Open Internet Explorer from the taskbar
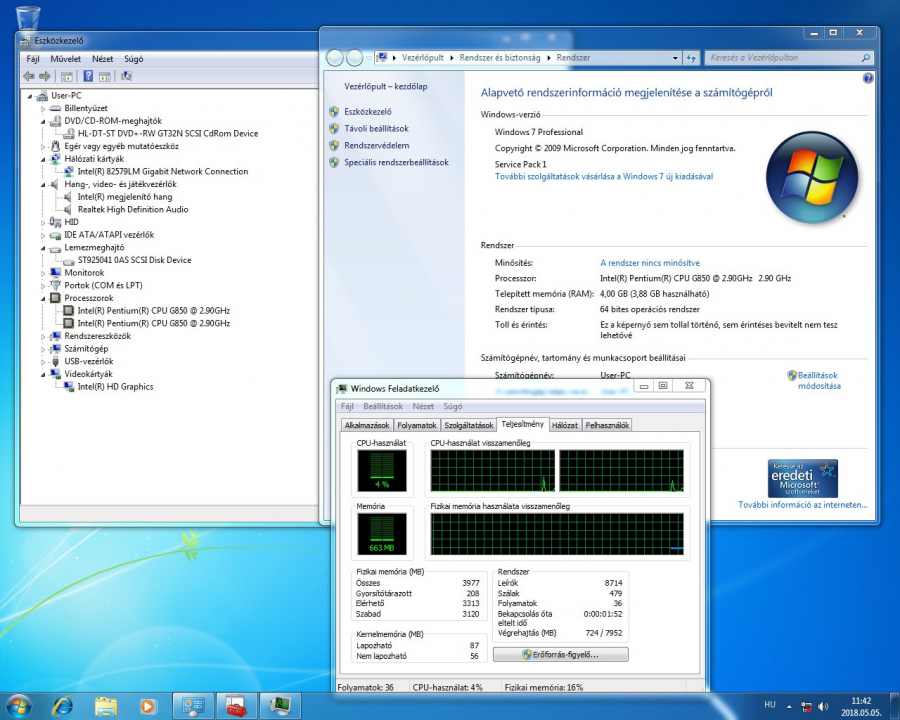The height and width of the screenshot is (720, 900). 63,706
